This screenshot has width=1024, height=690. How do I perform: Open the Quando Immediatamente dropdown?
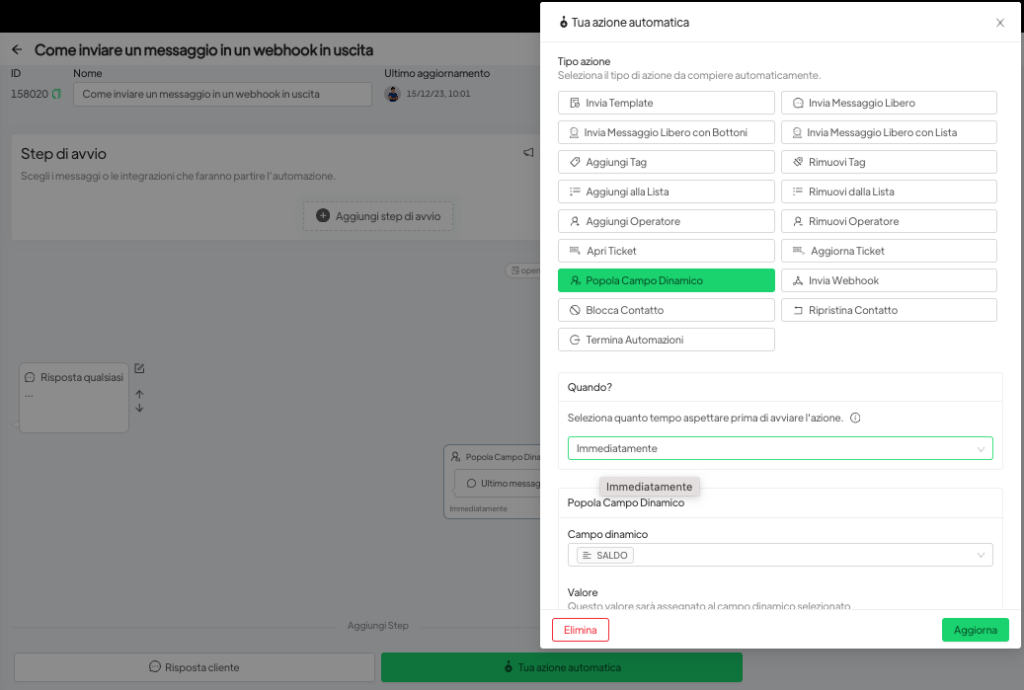click(x=780, y=449)
